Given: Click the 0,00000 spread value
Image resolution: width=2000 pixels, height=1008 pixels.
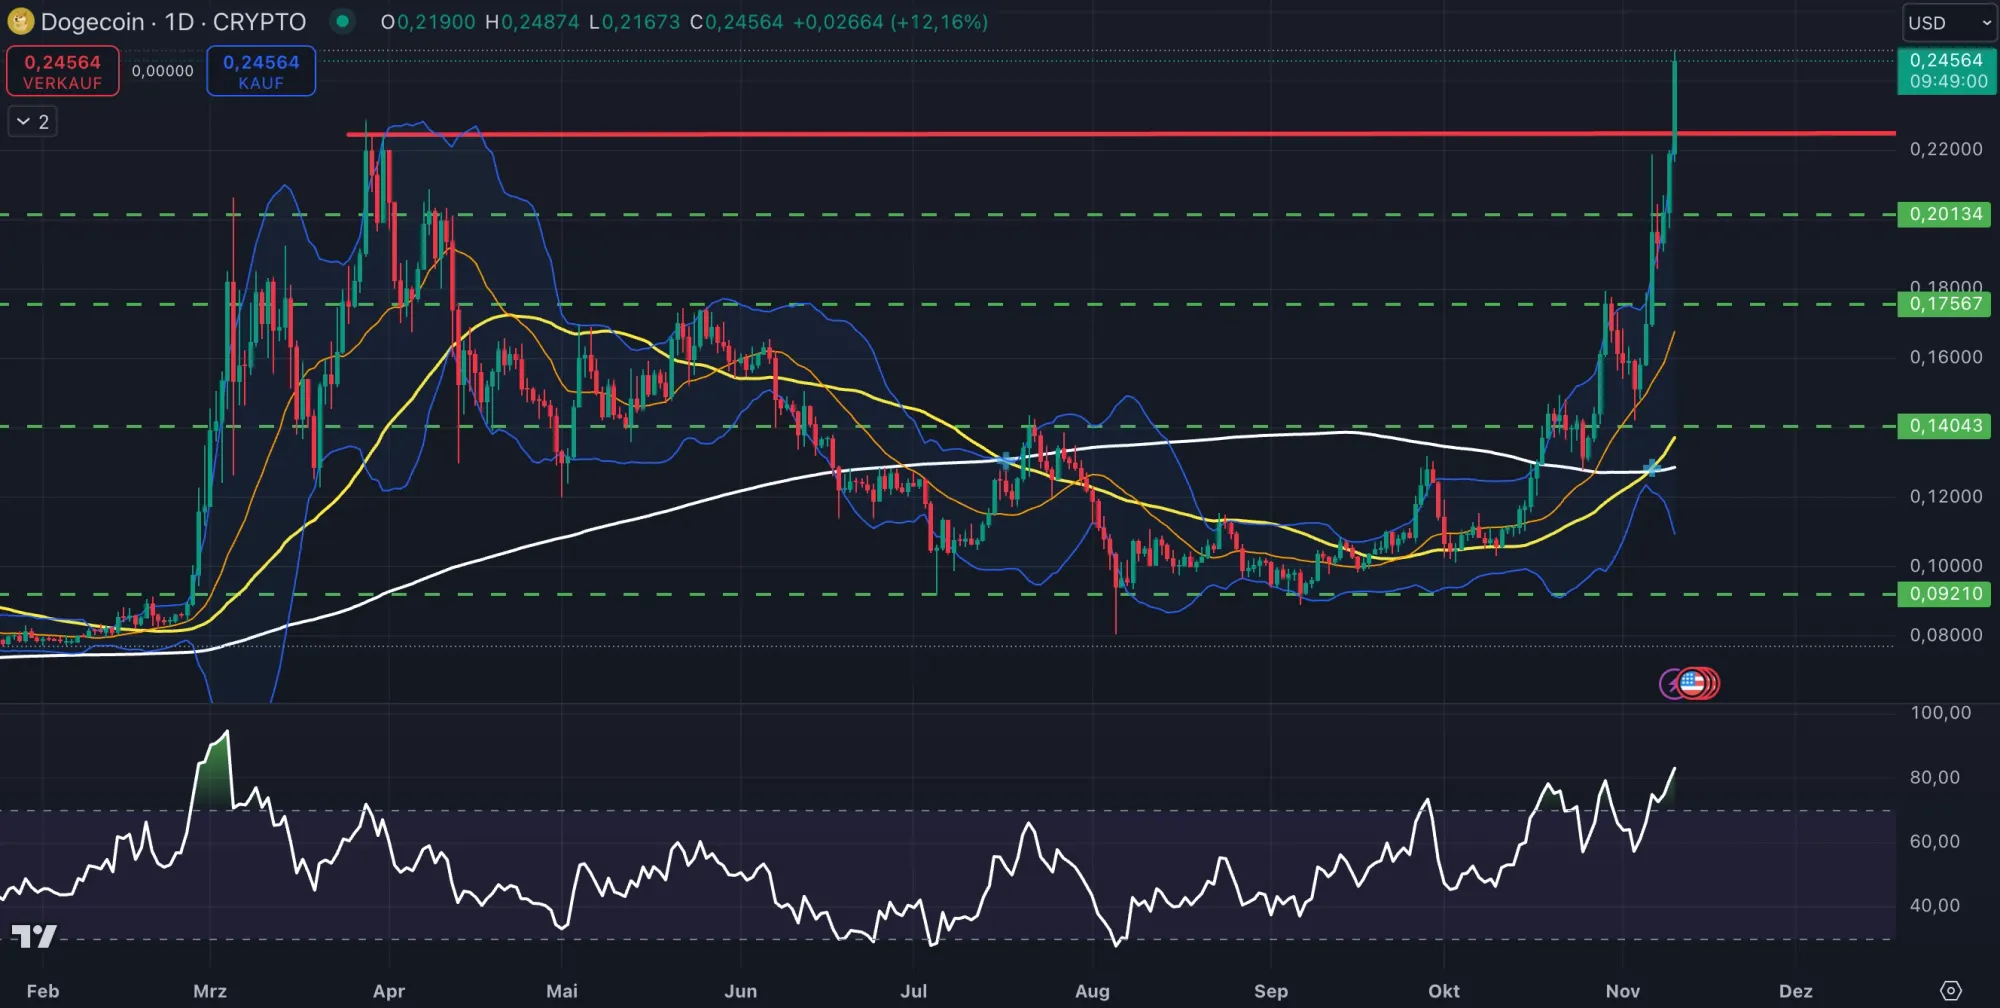Looking at the screenshot, I should 163,71.
